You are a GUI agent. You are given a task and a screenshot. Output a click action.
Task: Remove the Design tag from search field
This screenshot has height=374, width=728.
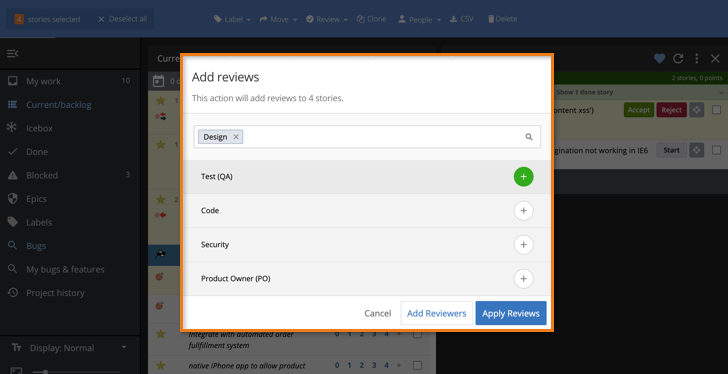pyautogui.click(x=236, y=137)
